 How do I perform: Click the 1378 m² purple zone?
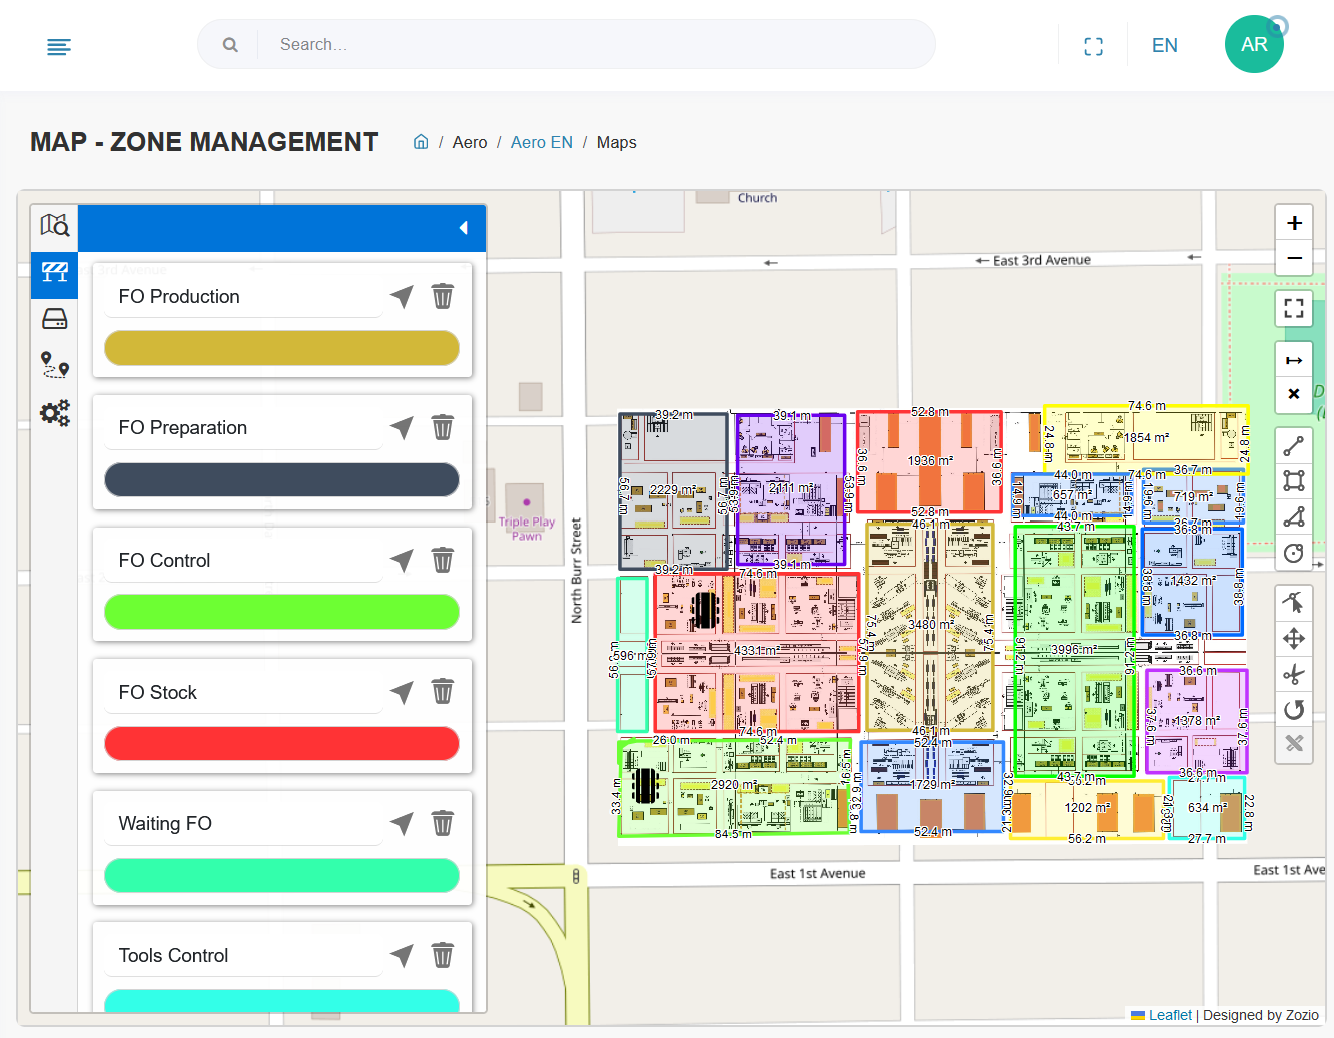coord(1196,721)
